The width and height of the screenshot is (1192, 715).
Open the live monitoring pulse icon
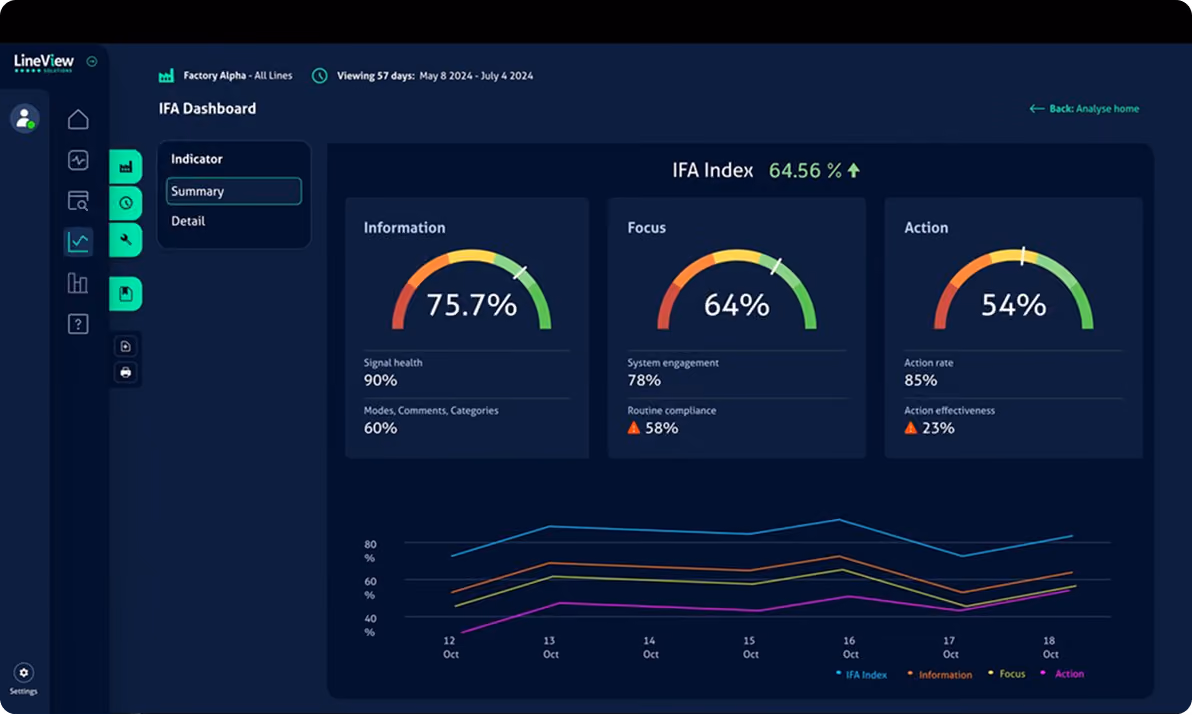[x=78, y=160]
